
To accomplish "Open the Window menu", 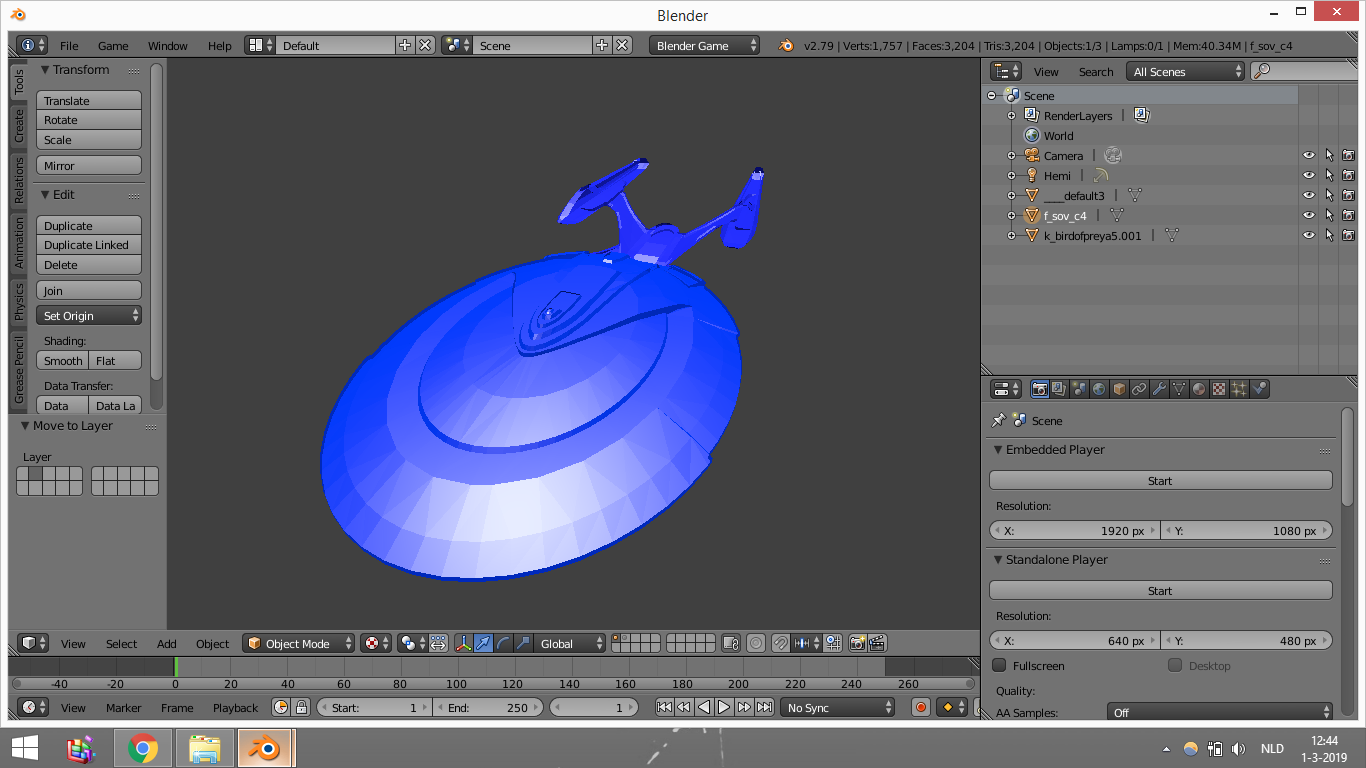I will coord(168,45).
